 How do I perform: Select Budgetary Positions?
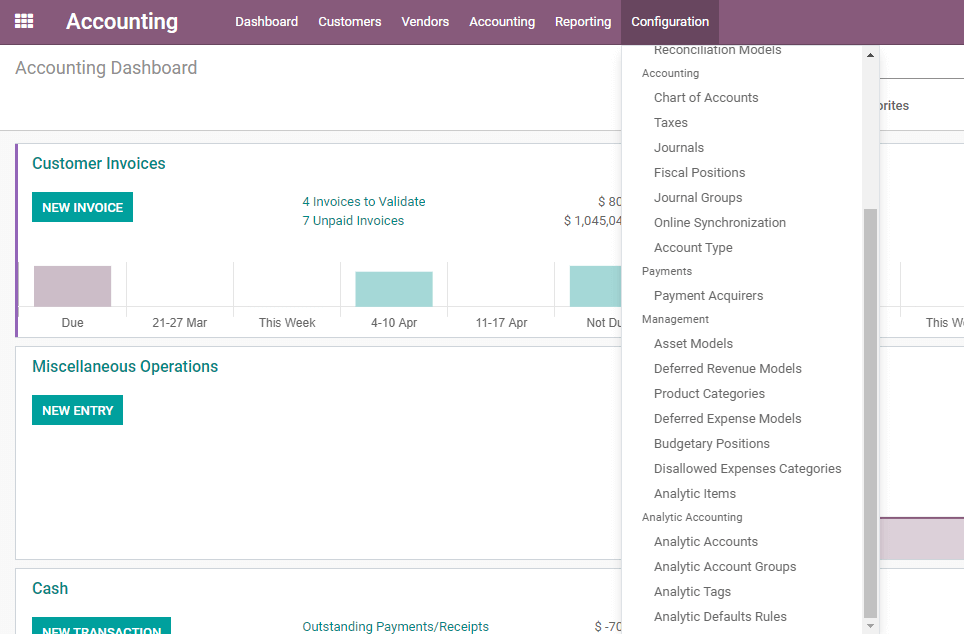[711, 444]
